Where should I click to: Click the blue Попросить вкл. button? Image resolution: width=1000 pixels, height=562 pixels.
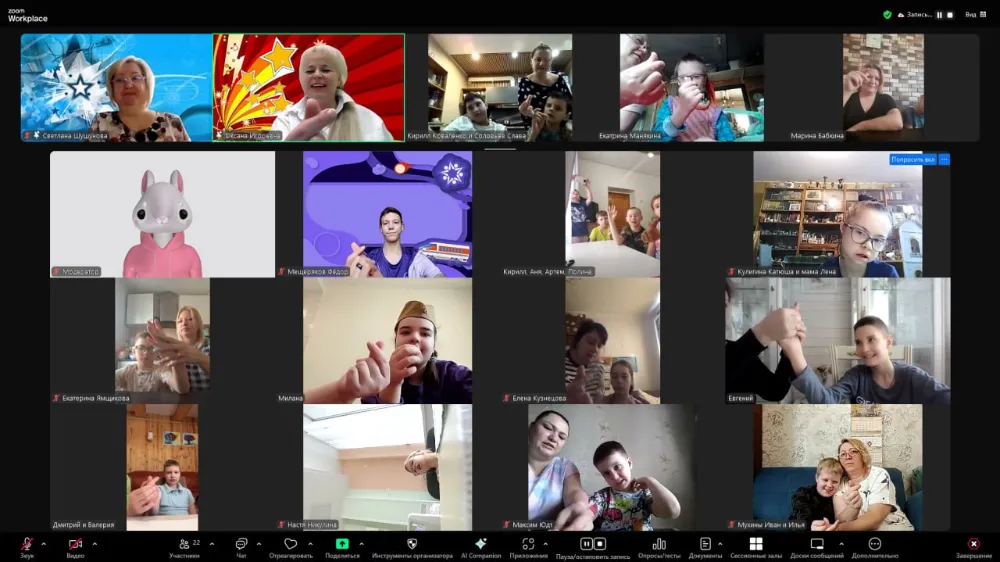point(912,160)
